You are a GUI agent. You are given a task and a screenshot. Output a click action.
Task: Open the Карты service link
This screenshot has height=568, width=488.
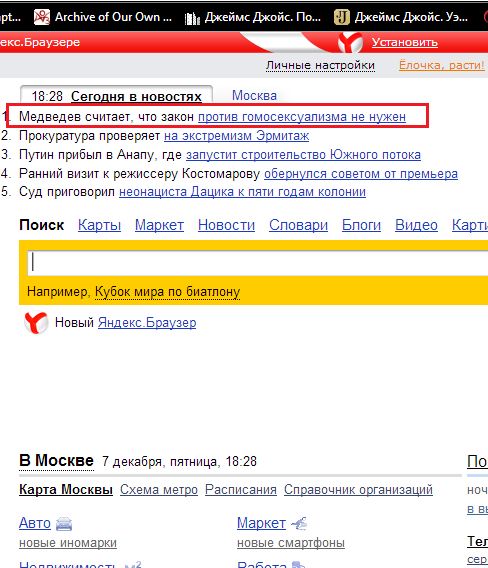[99, 225]
